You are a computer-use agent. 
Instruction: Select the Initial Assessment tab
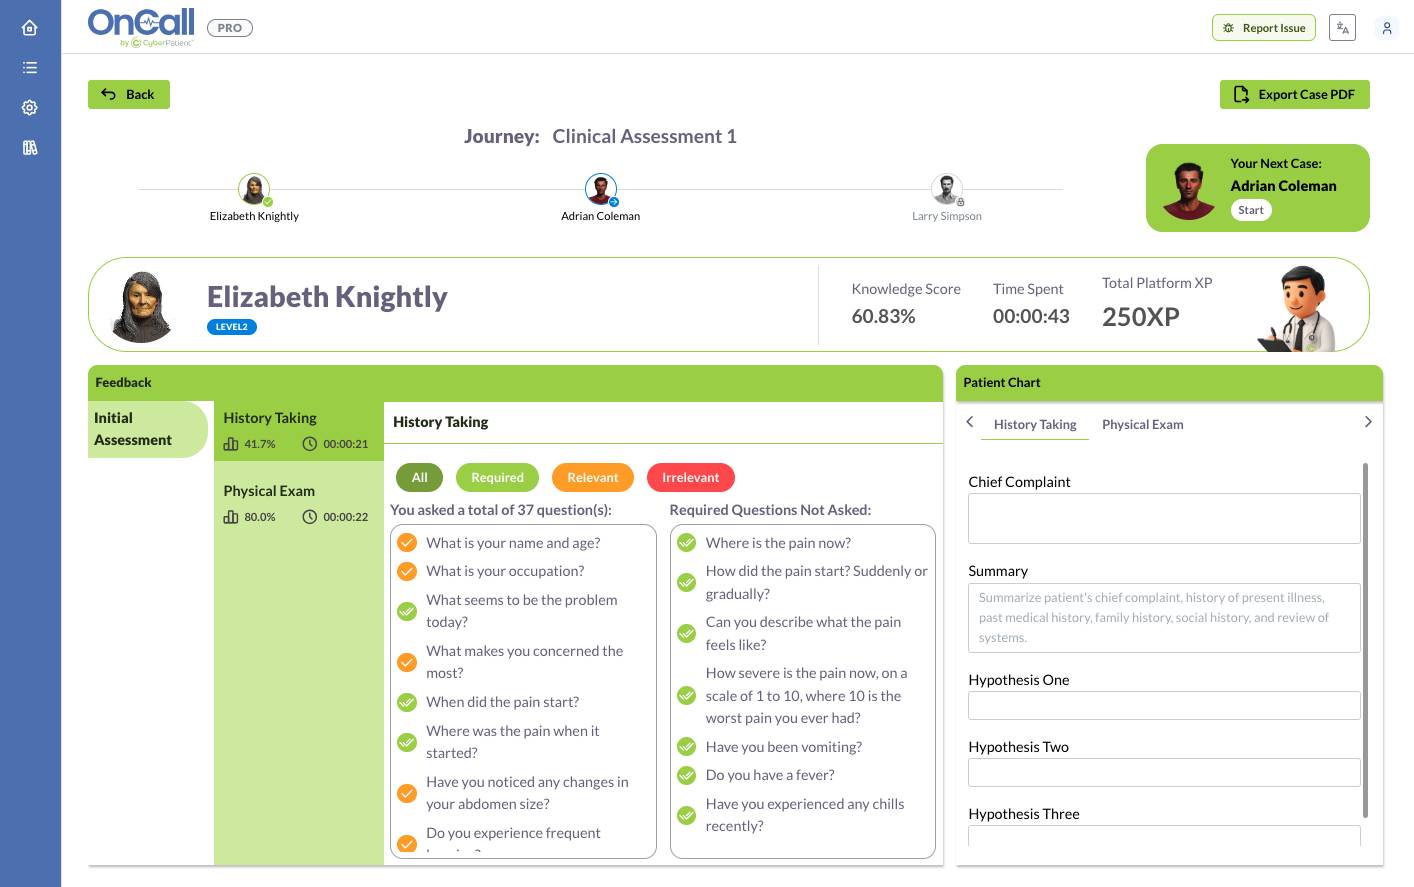click(x=148, y=429)
